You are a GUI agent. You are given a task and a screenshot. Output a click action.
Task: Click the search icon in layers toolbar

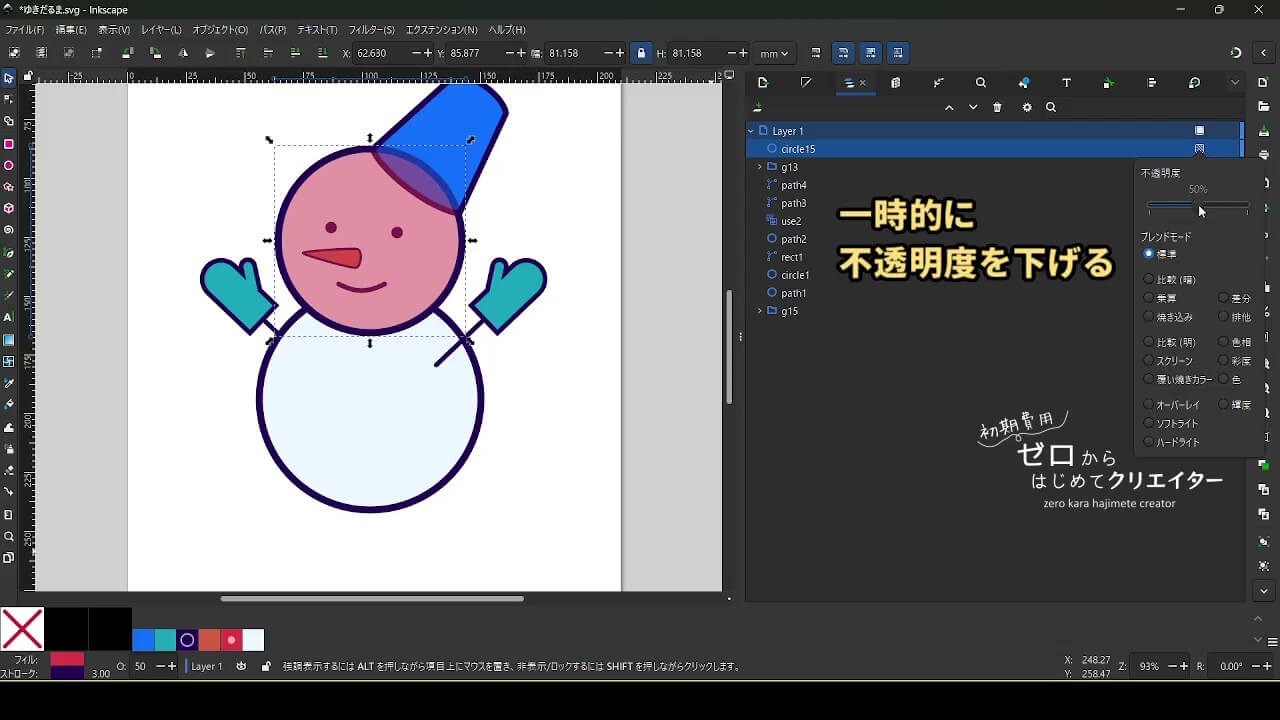(x=1051, y=108)
